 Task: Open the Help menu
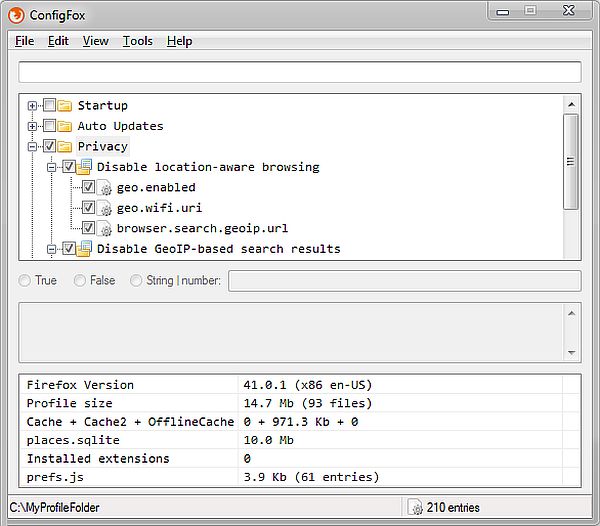pyautogui.click(x=179, y=41)
